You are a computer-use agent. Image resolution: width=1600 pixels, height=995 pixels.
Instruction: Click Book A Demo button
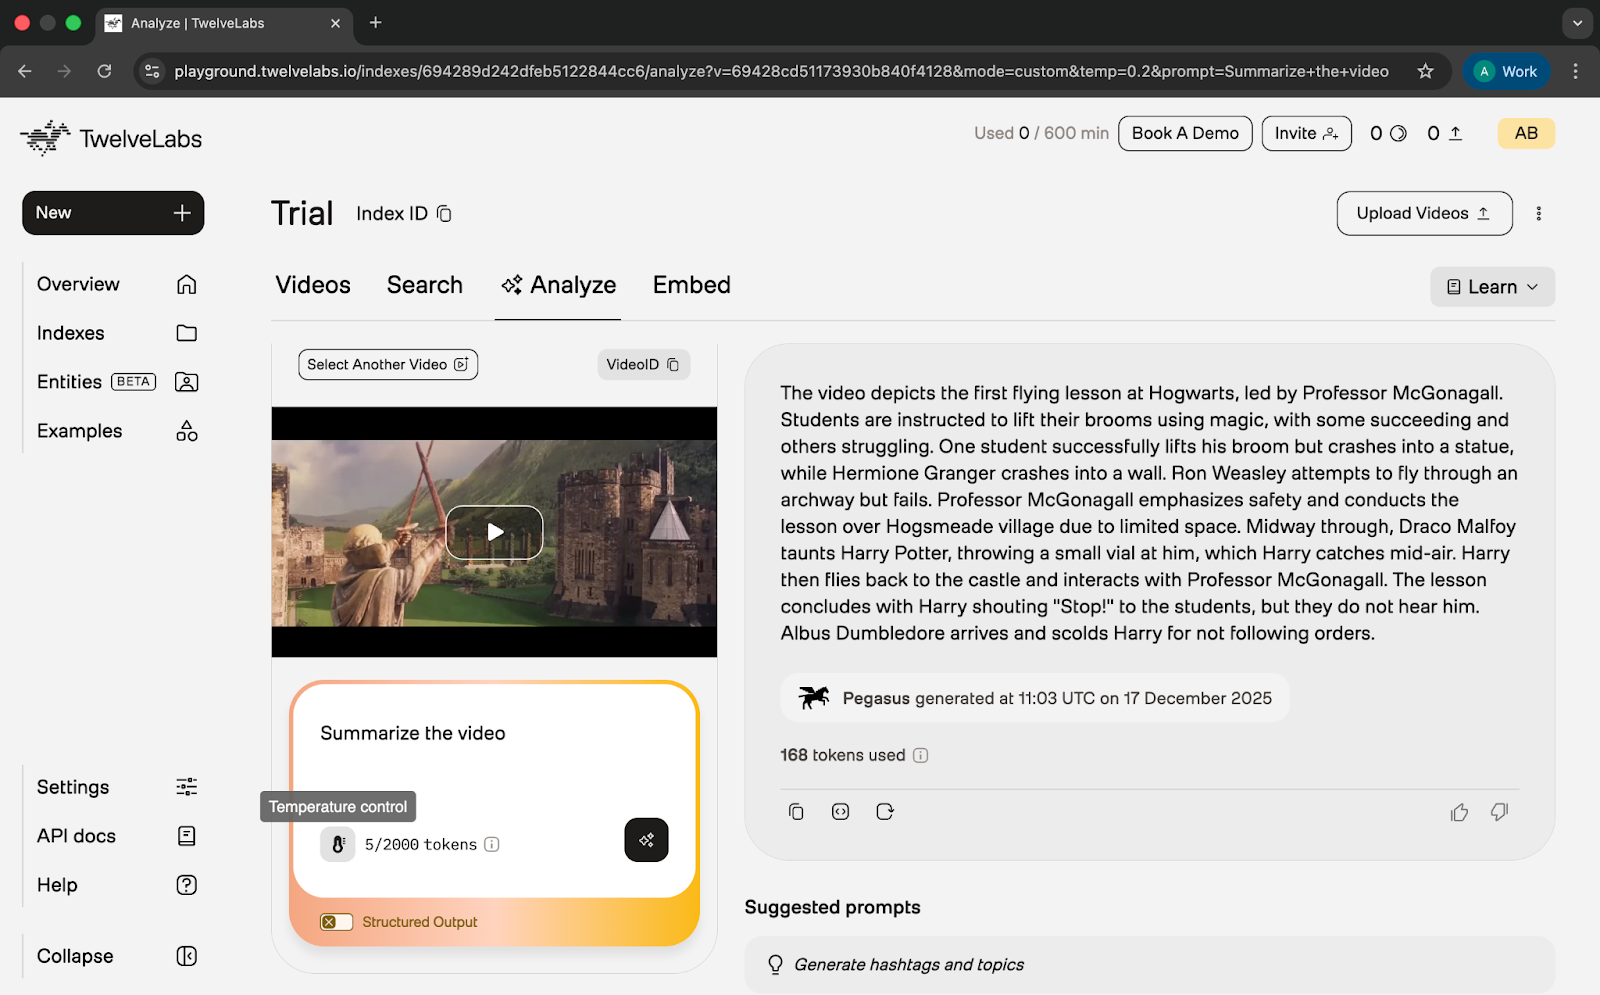[1185, 133]
